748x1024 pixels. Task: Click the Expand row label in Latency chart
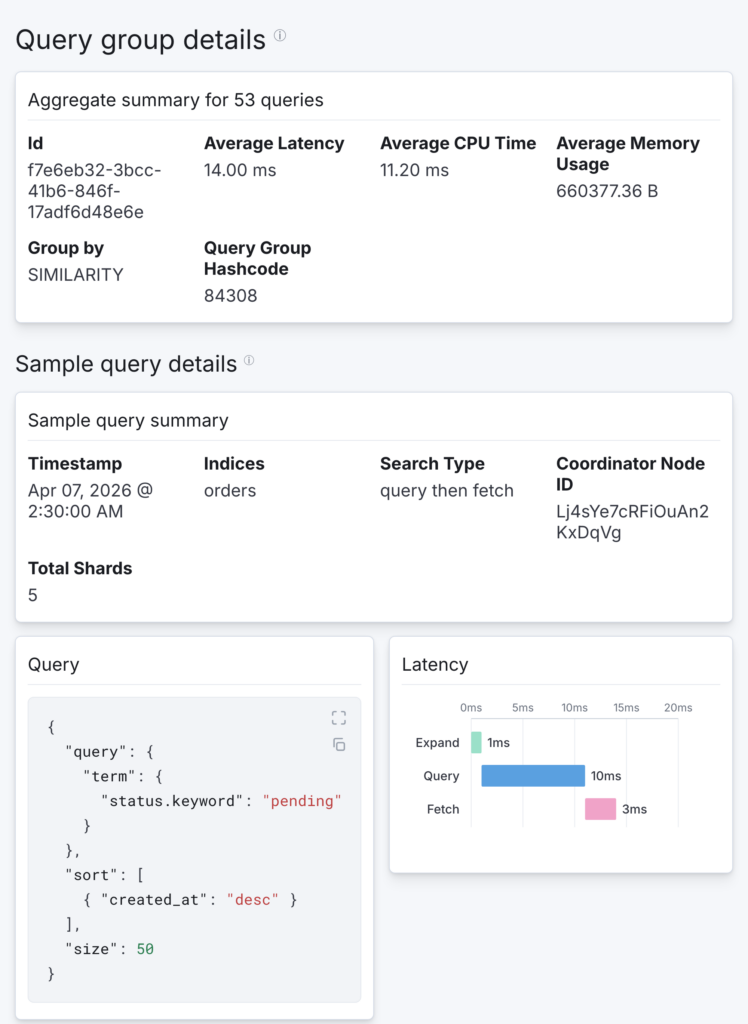pos(437,743)
